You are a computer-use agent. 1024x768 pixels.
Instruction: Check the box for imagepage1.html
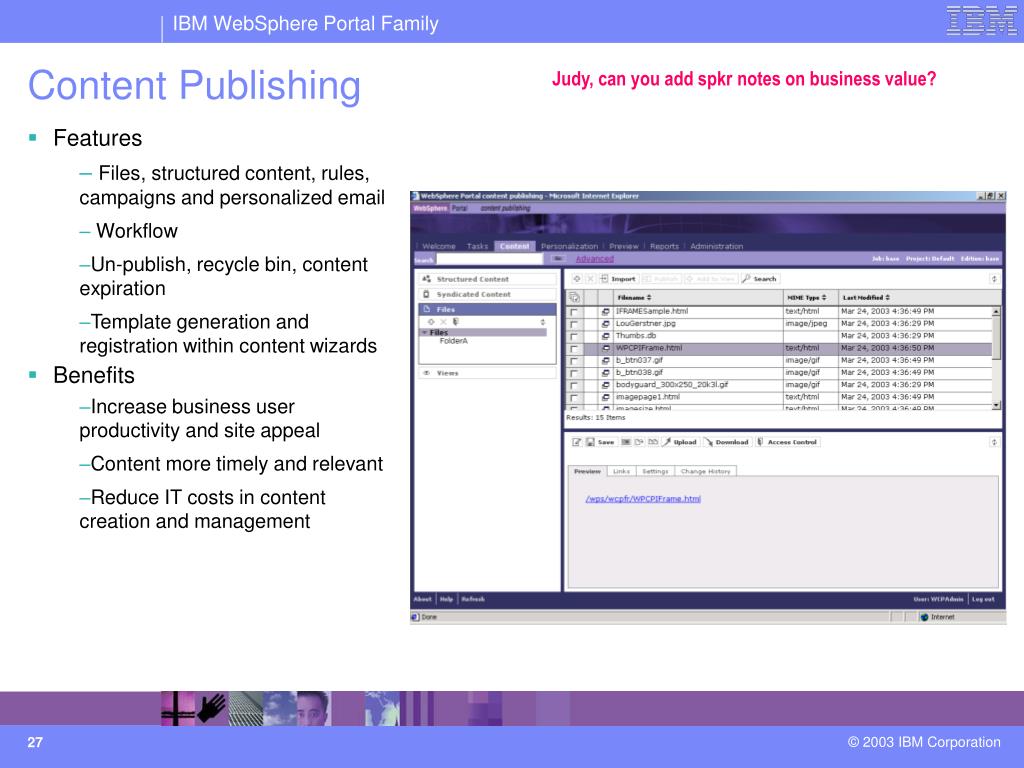point(574,398)
